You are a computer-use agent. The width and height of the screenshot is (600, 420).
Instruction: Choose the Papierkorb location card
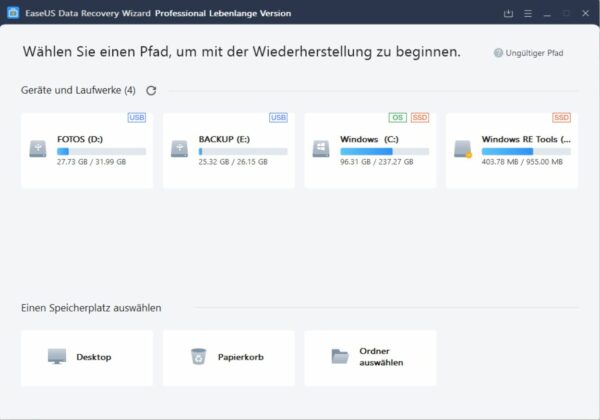[229, 358]
